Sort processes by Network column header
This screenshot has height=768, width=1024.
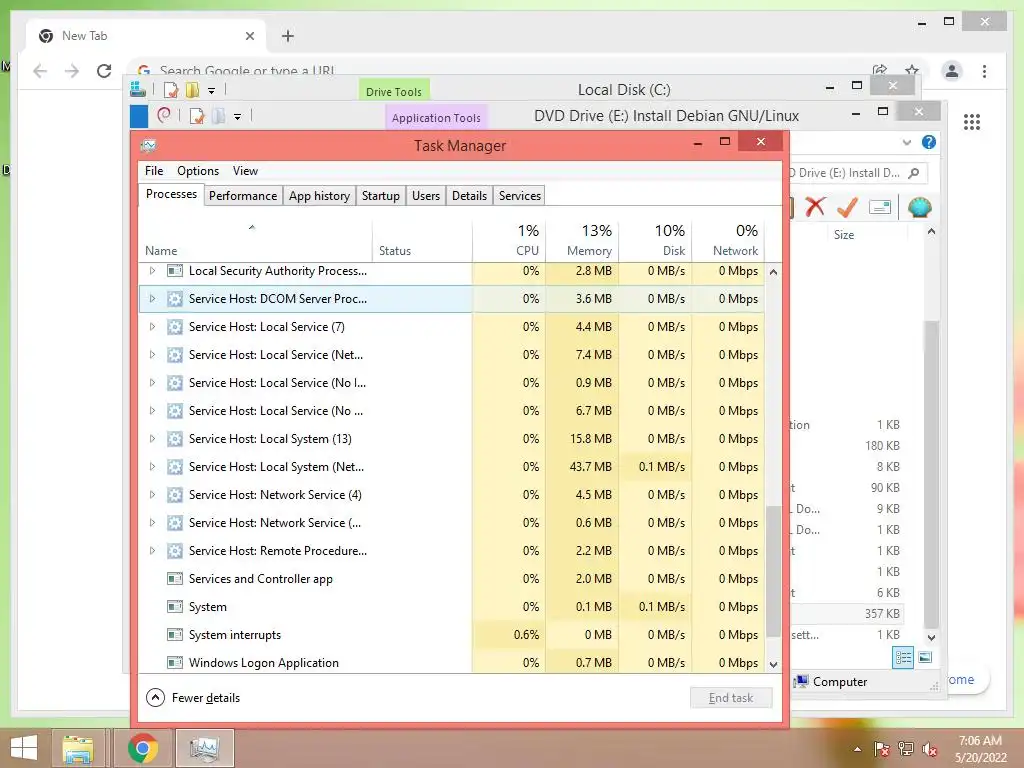728,240
